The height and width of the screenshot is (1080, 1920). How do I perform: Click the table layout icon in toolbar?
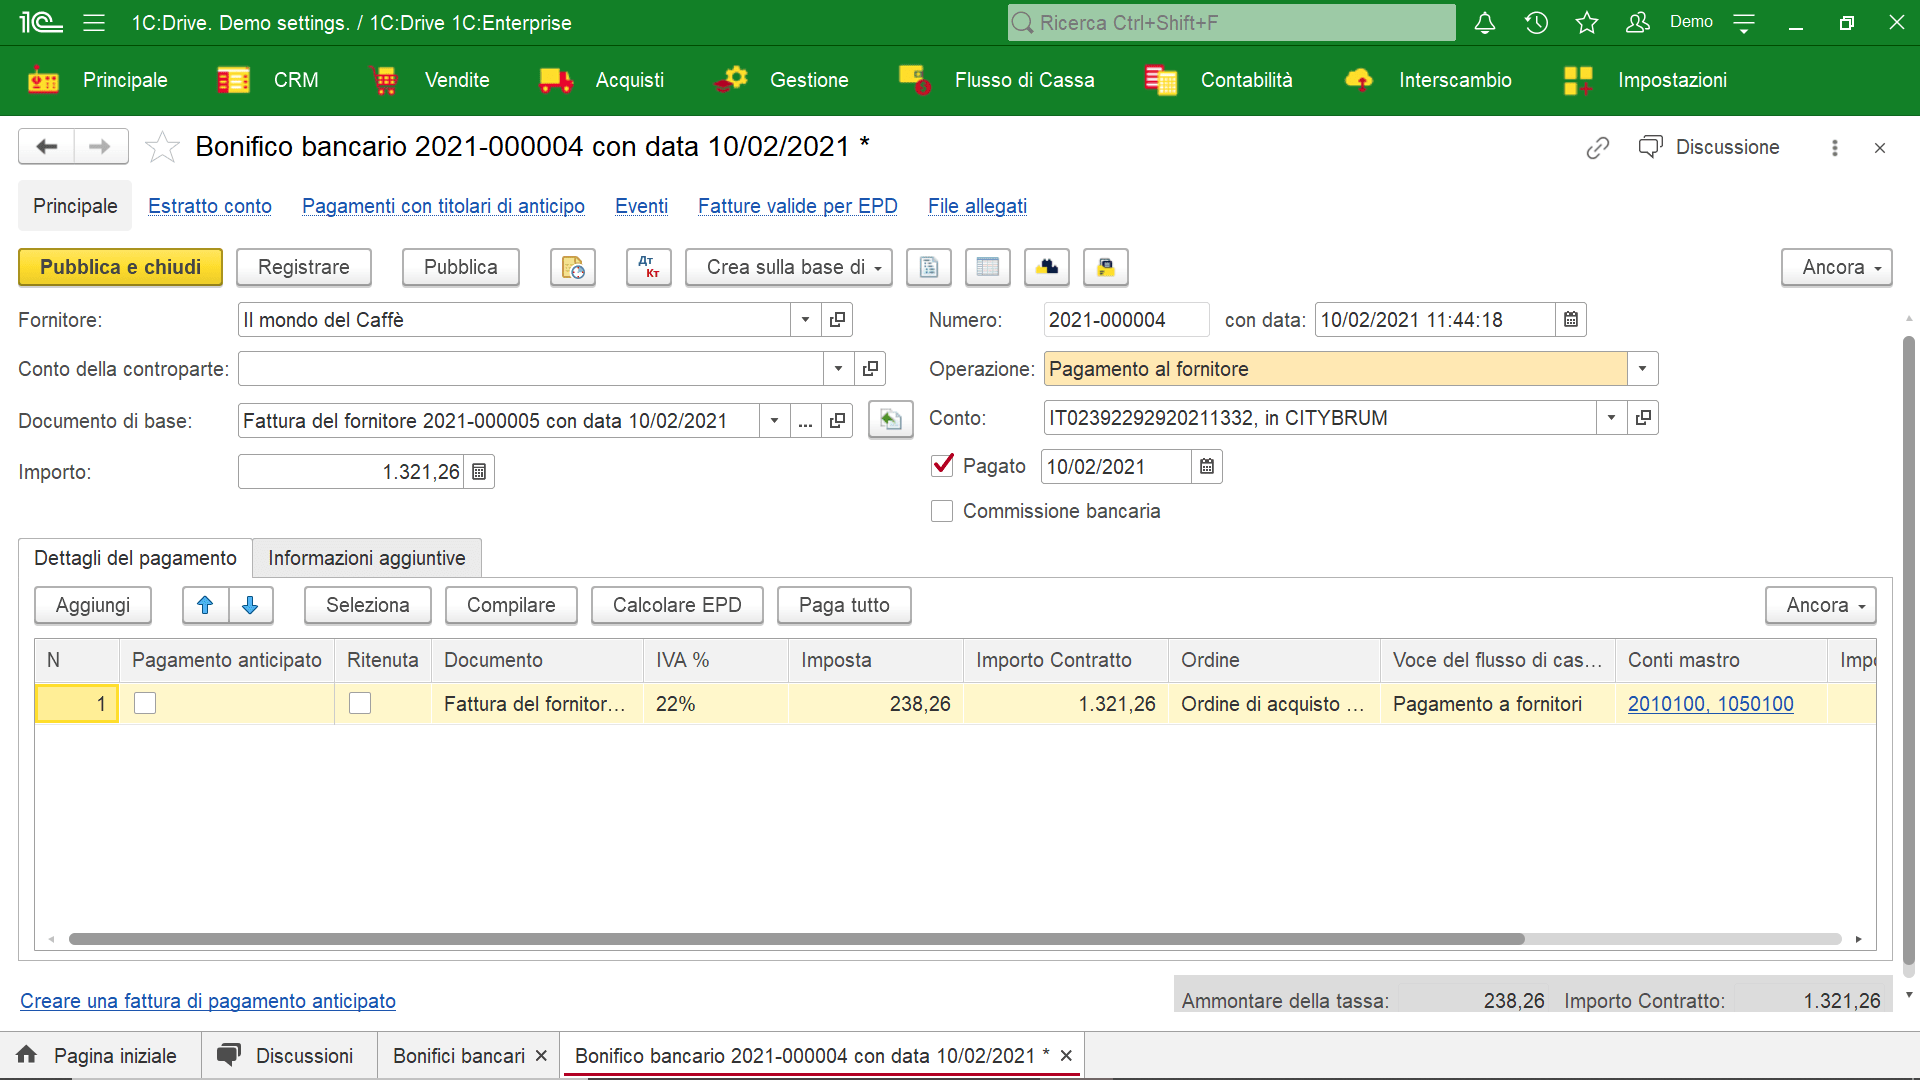pyautogui.click(x=988, y=267)
